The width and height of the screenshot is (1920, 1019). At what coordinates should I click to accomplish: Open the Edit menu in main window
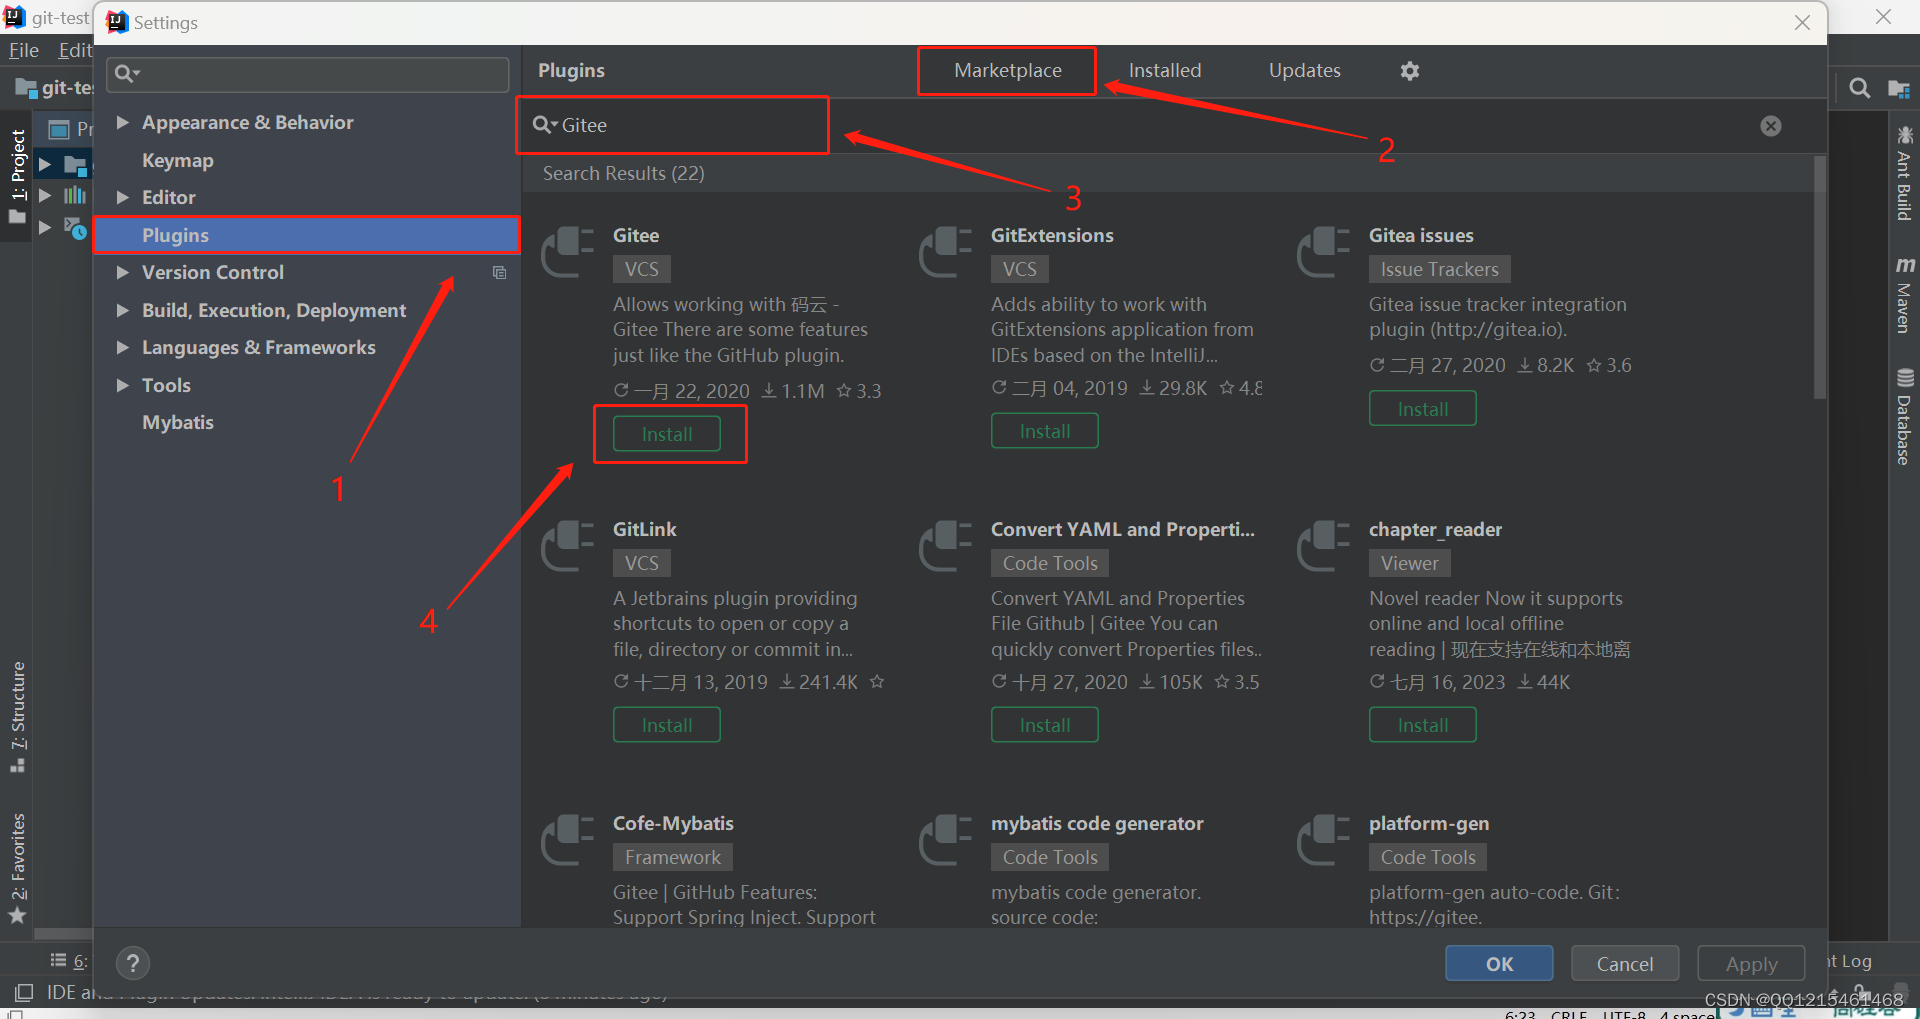point(75,50)
